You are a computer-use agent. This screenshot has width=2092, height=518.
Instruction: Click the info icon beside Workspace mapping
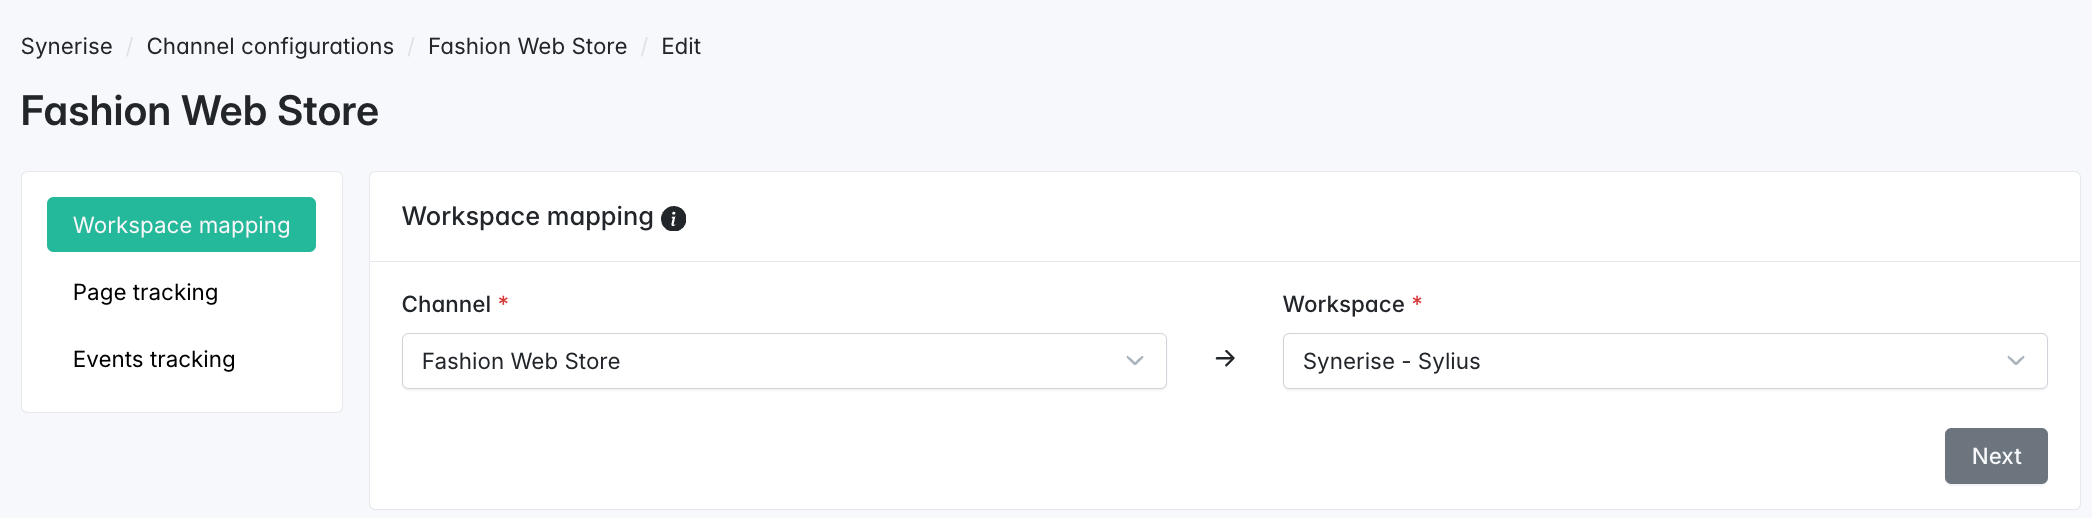(x=674, y=218)
